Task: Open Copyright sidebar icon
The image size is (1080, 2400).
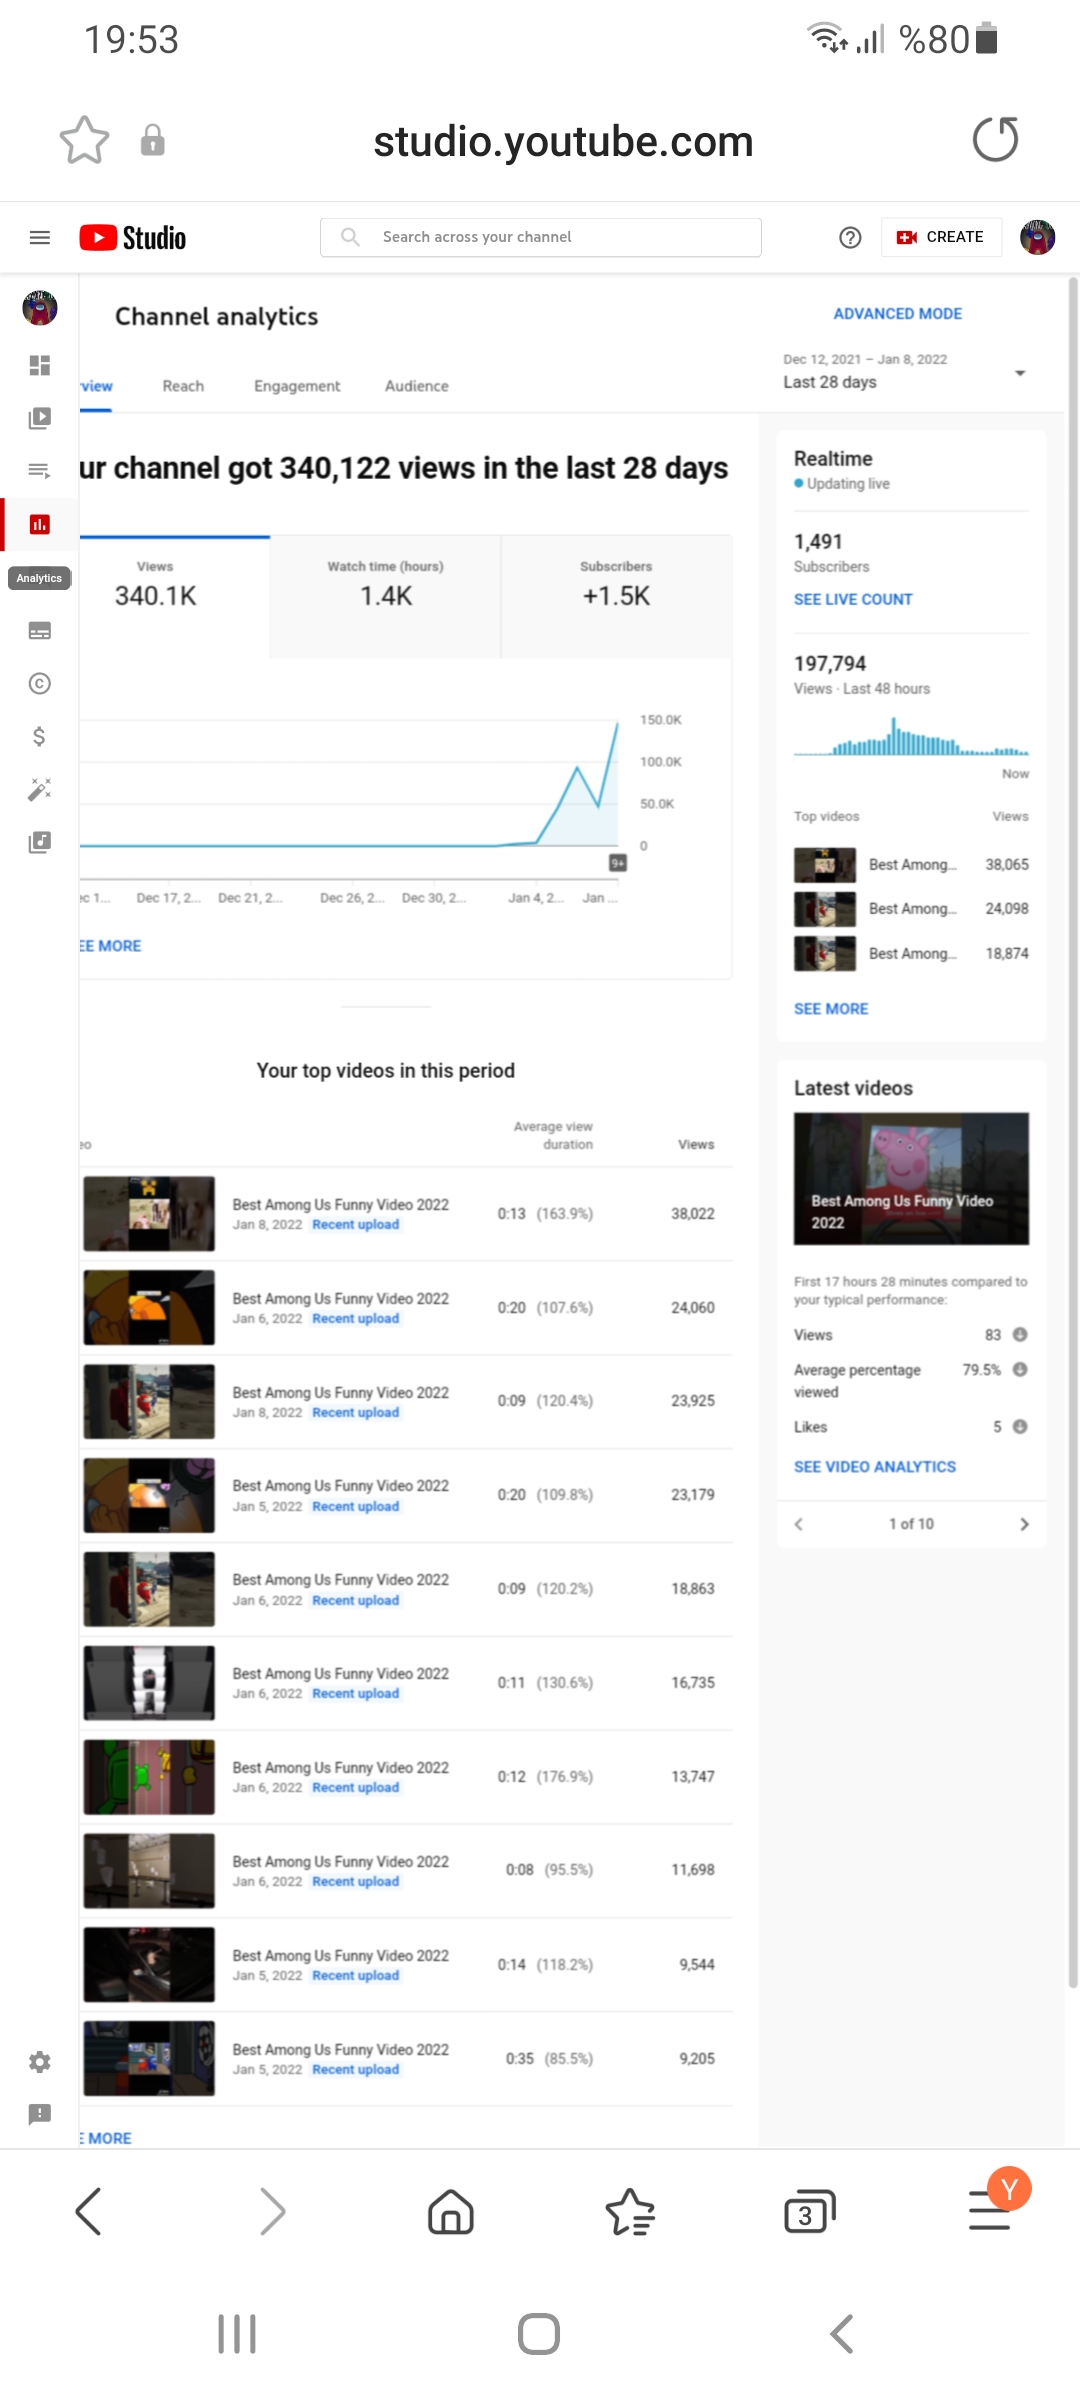Action: coord(40,684)
